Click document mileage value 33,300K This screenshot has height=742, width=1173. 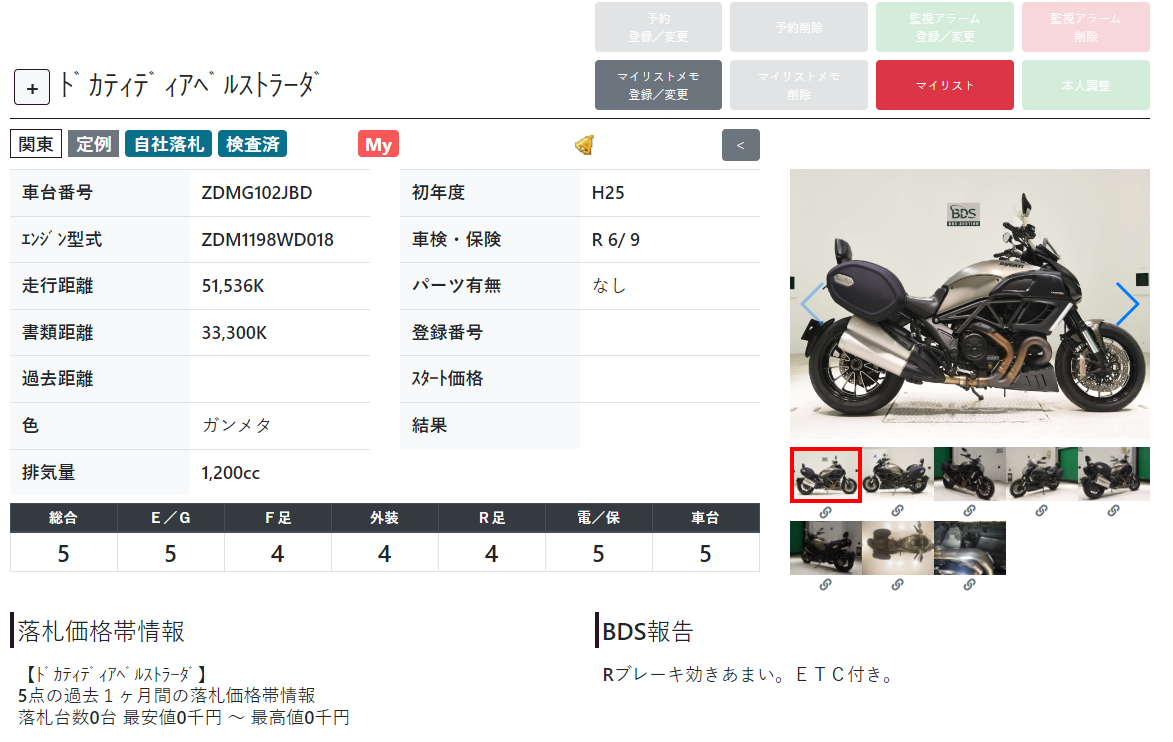click(234, 333)
